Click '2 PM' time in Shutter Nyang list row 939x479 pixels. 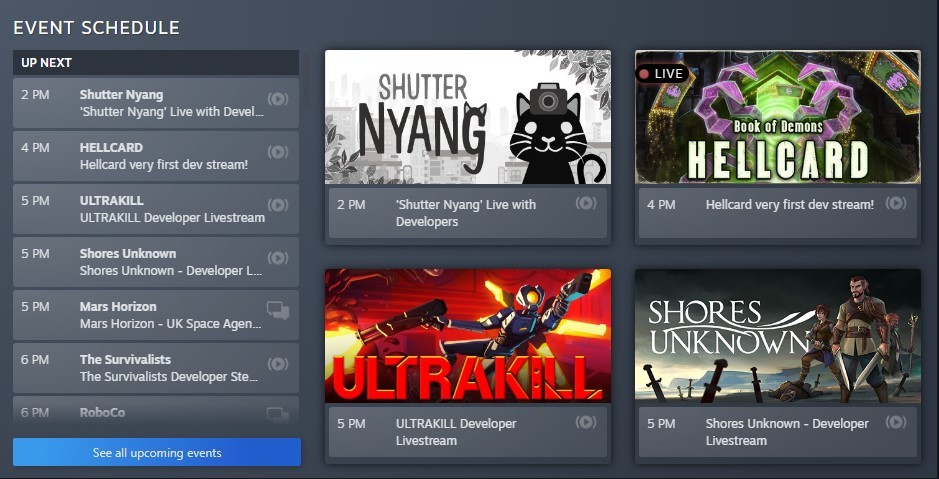point(35,95)
